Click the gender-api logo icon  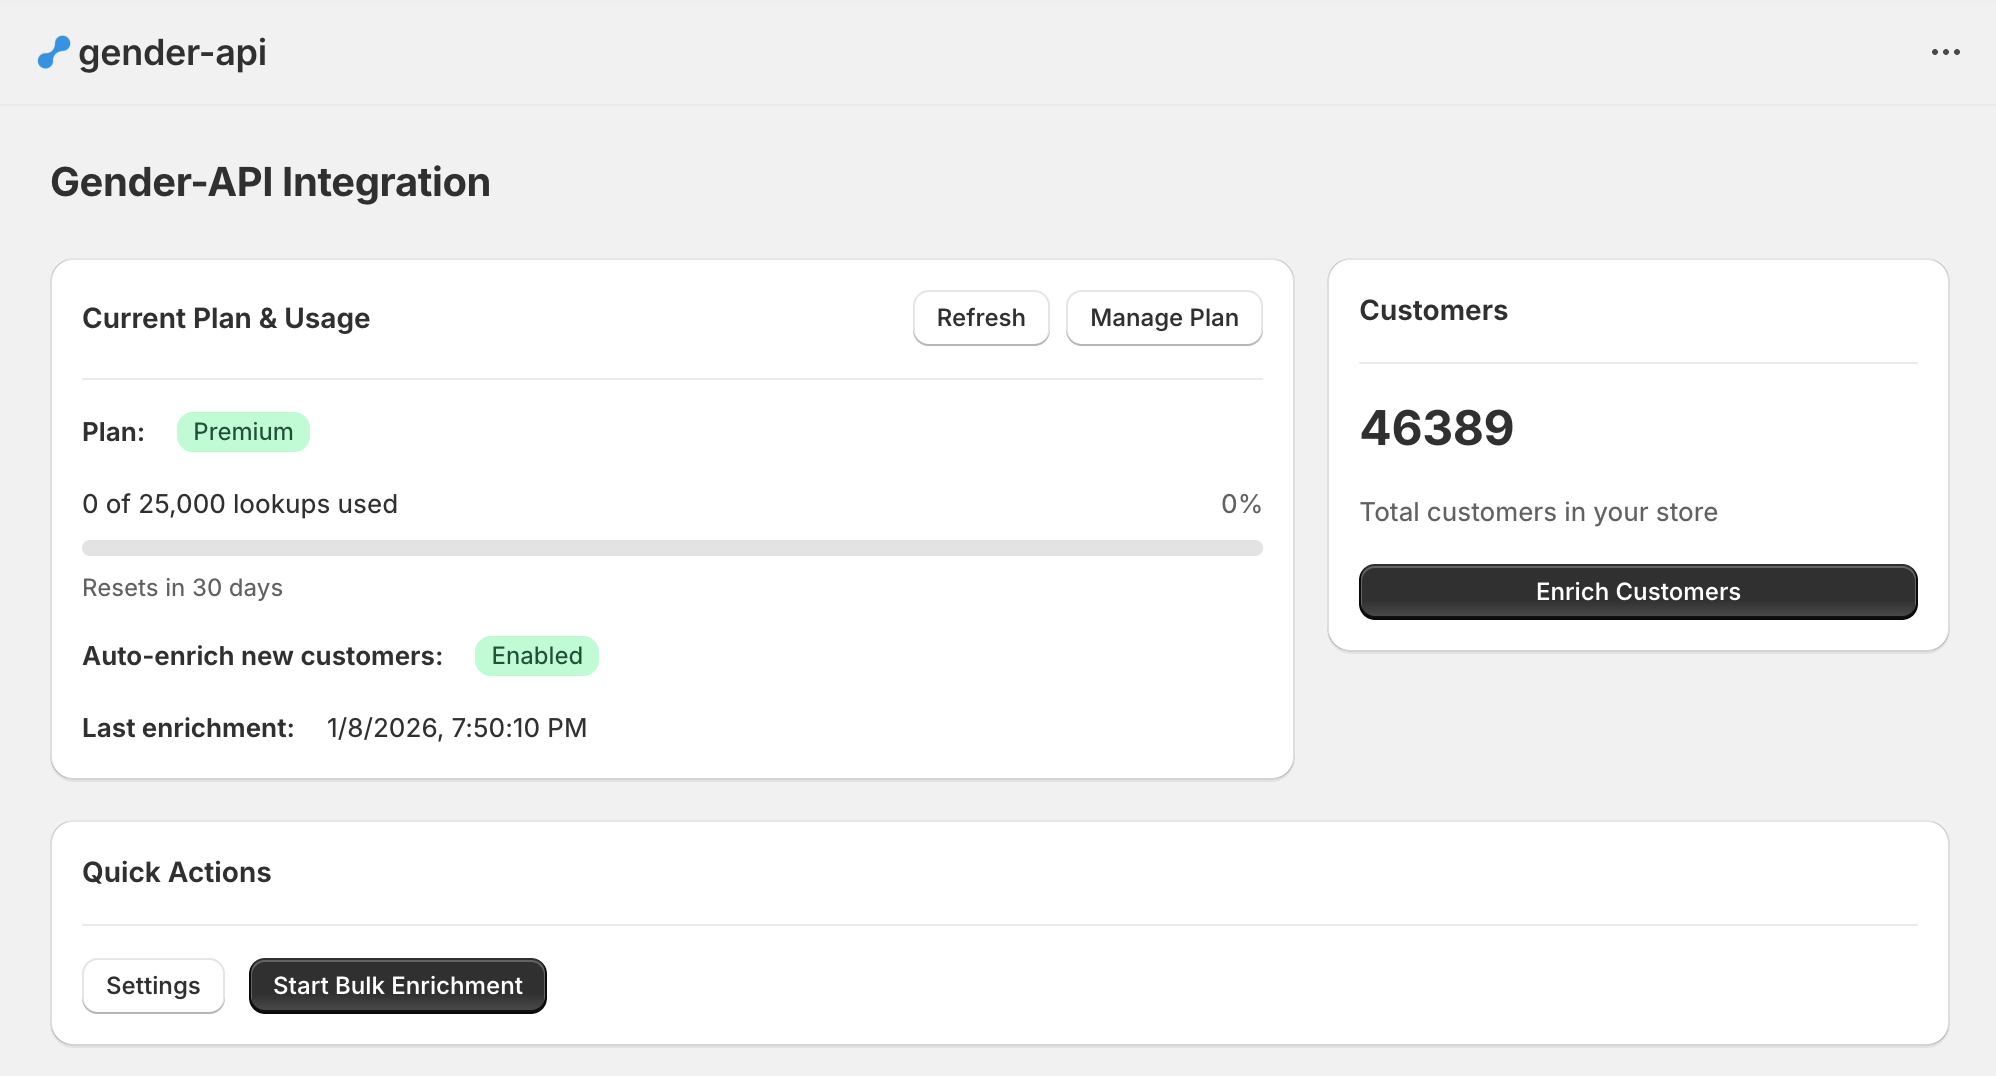pyautogui.click(x=54, y=53)
